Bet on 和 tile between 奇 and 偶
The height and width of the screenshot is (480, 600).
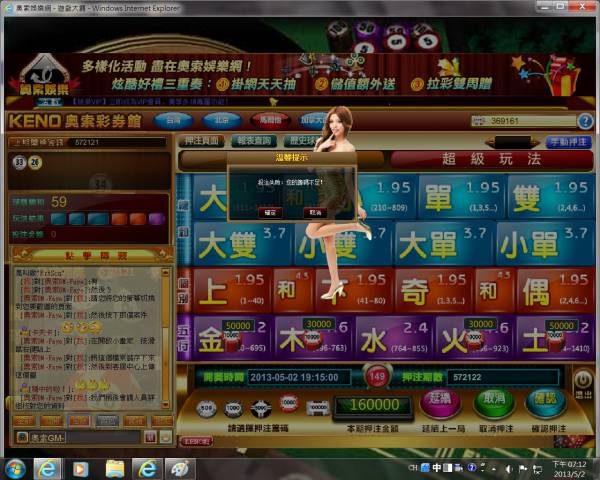tap(495, 291)
